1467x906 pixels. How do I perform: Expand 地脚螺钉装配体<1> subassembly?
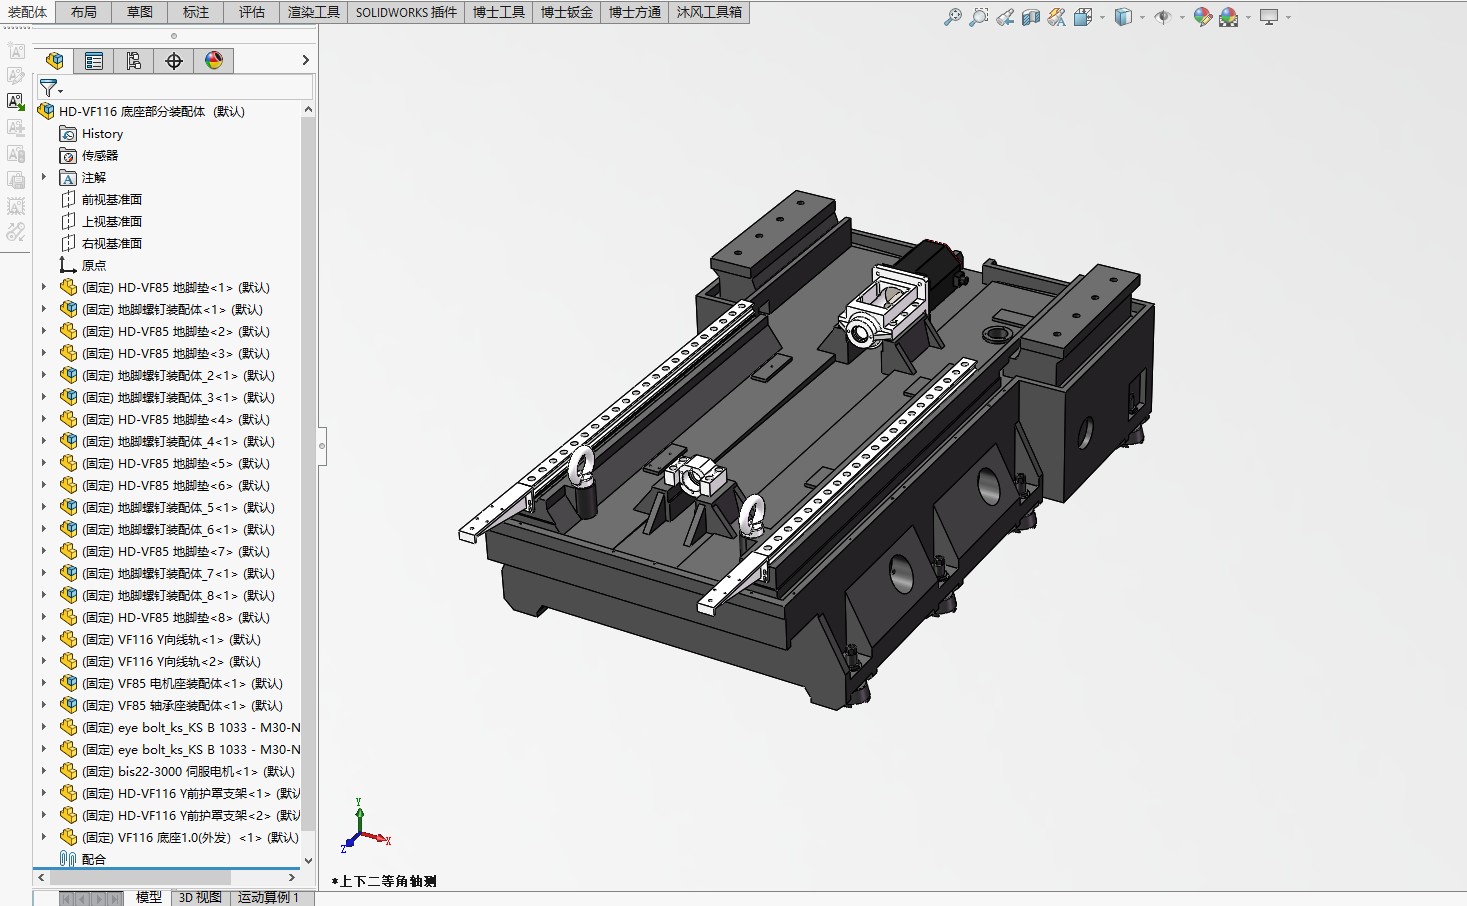[43, 309]
